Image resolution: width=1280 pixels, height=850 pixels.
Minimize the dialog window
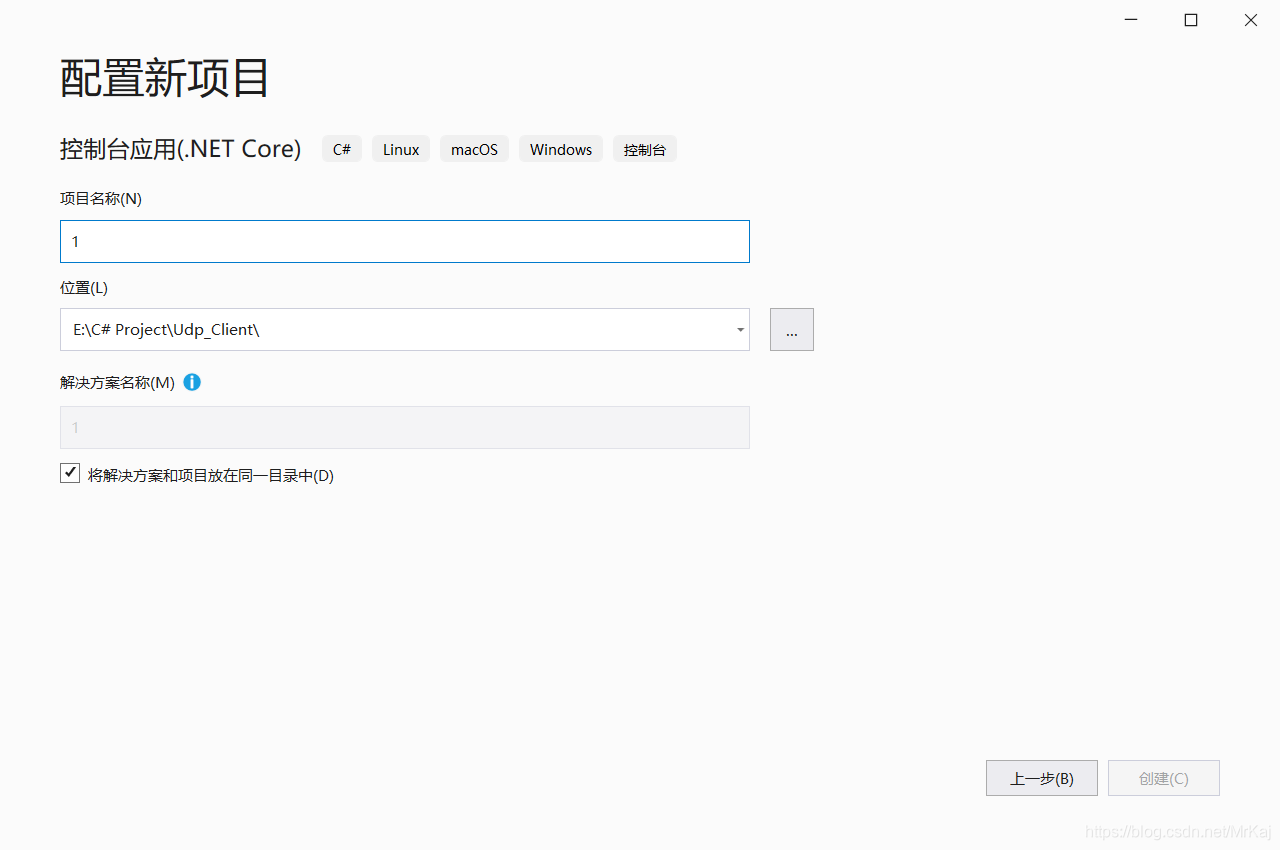(x=1131, y=20)
